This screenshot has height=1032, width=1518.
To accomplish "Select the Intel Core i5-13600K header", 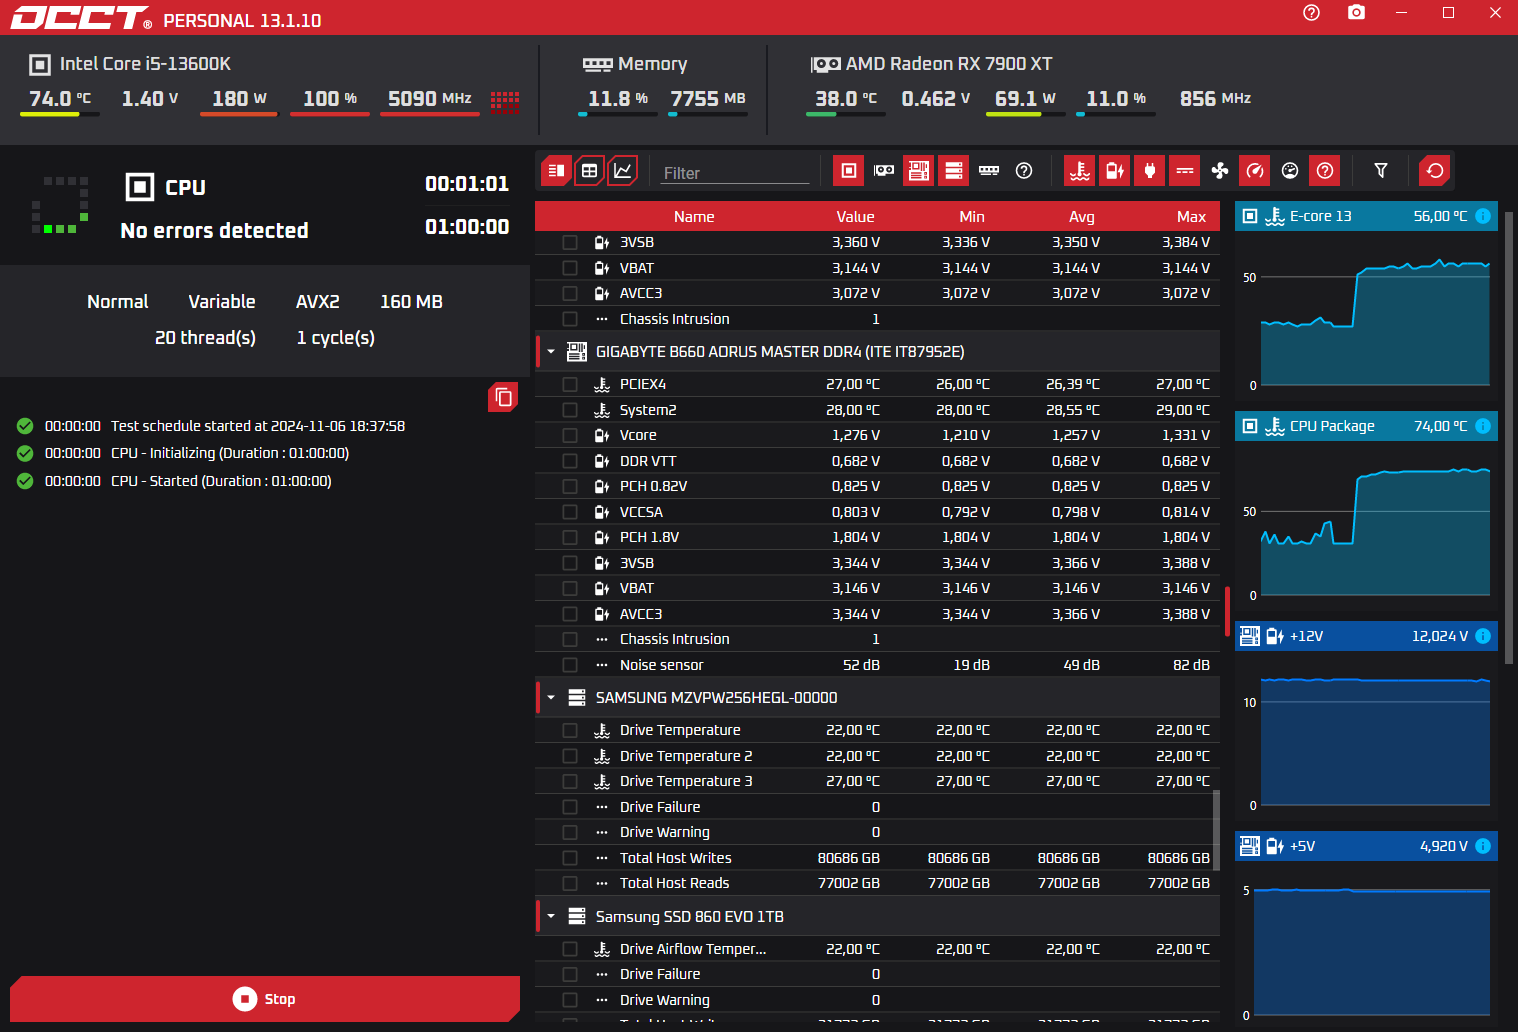I will (145, 64).
